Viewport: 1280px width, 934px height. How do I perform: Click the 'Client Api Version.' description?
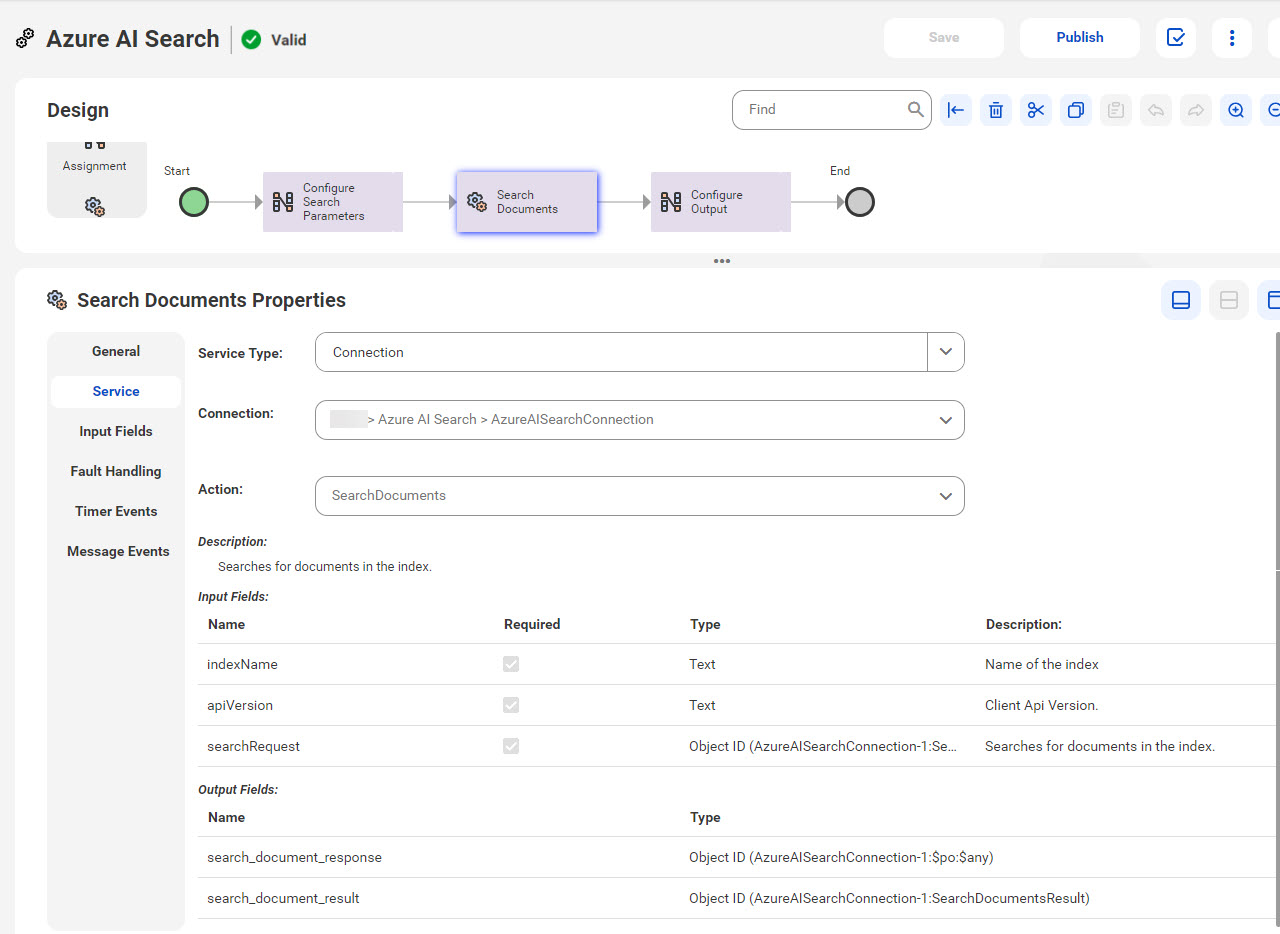tap(1041, 705)
